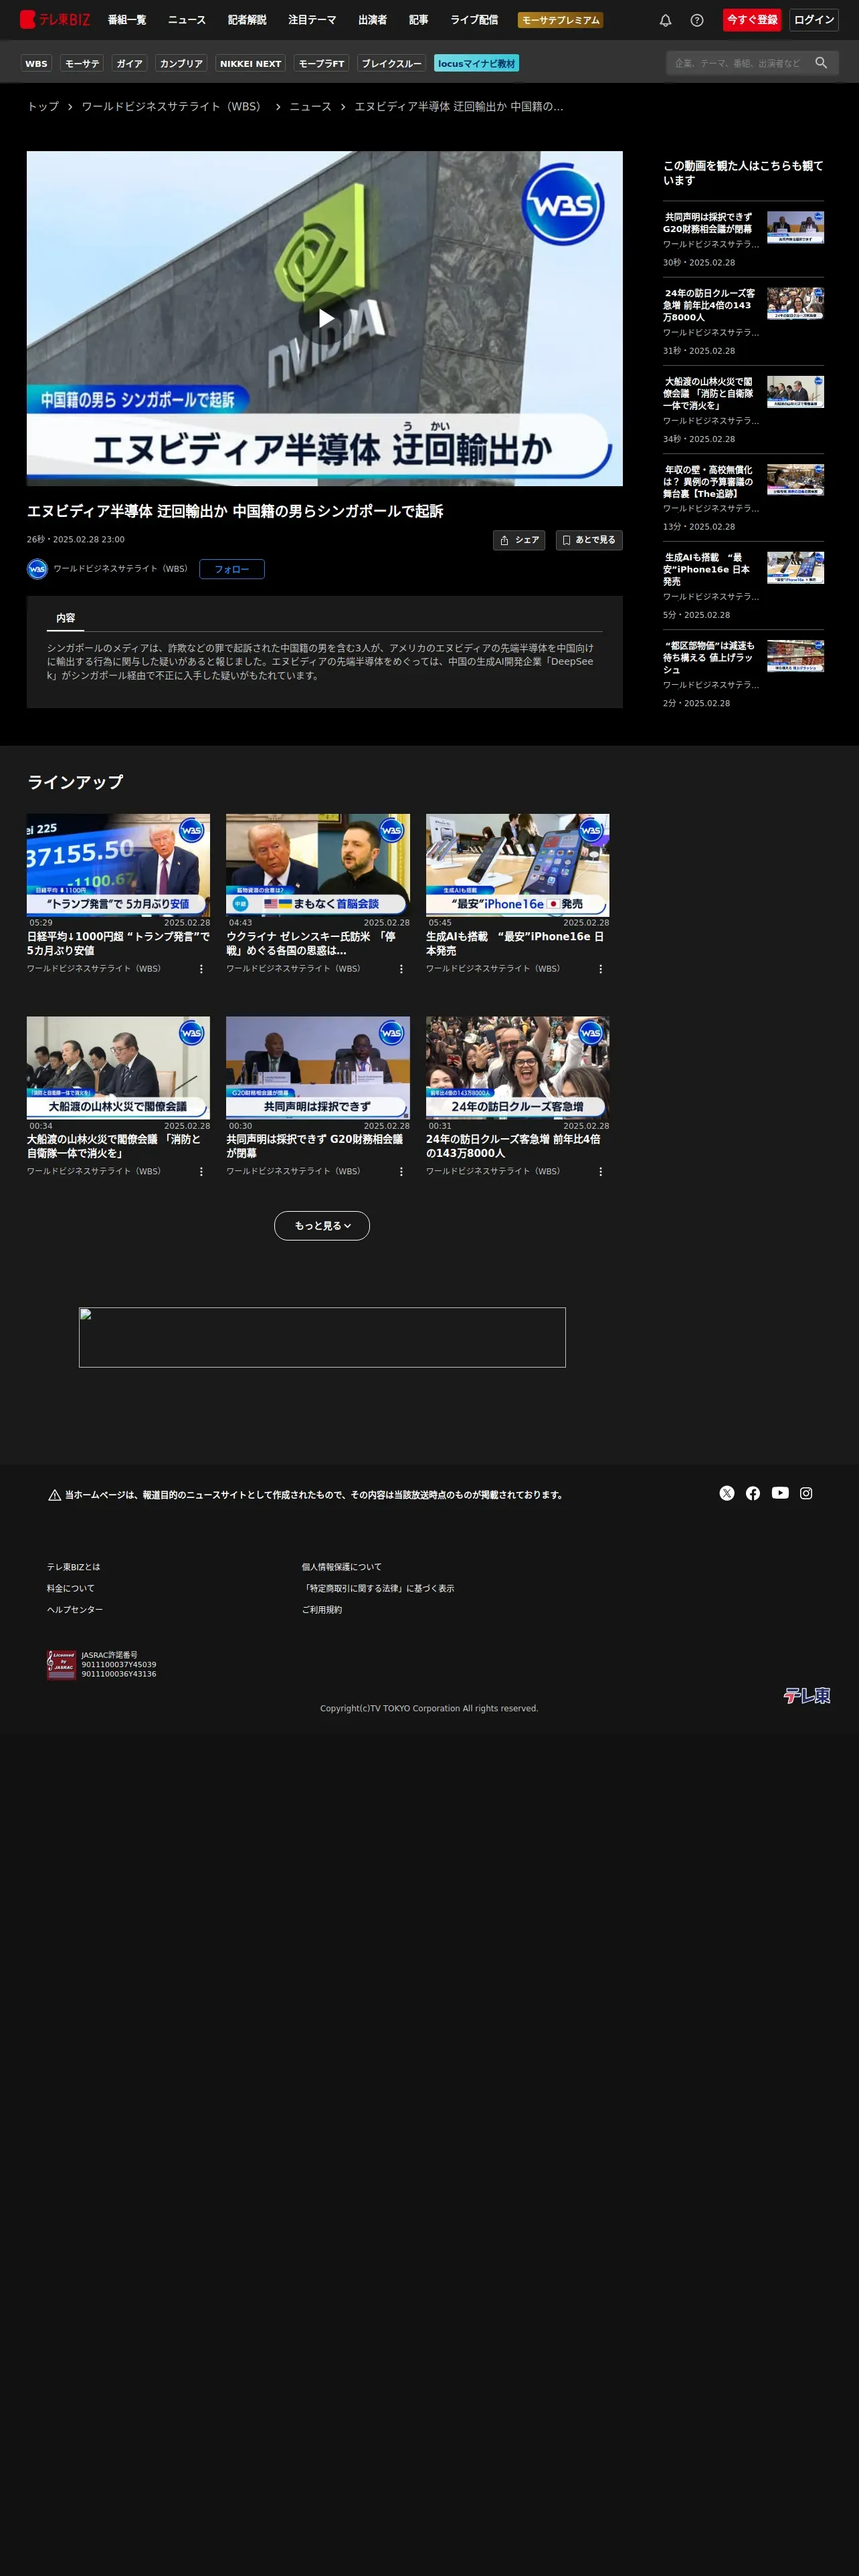This screenshot has height=2576, width=859.
Task: Open options menu for ウクライナ ゼレンスキー card
Action: coord(401,969)
